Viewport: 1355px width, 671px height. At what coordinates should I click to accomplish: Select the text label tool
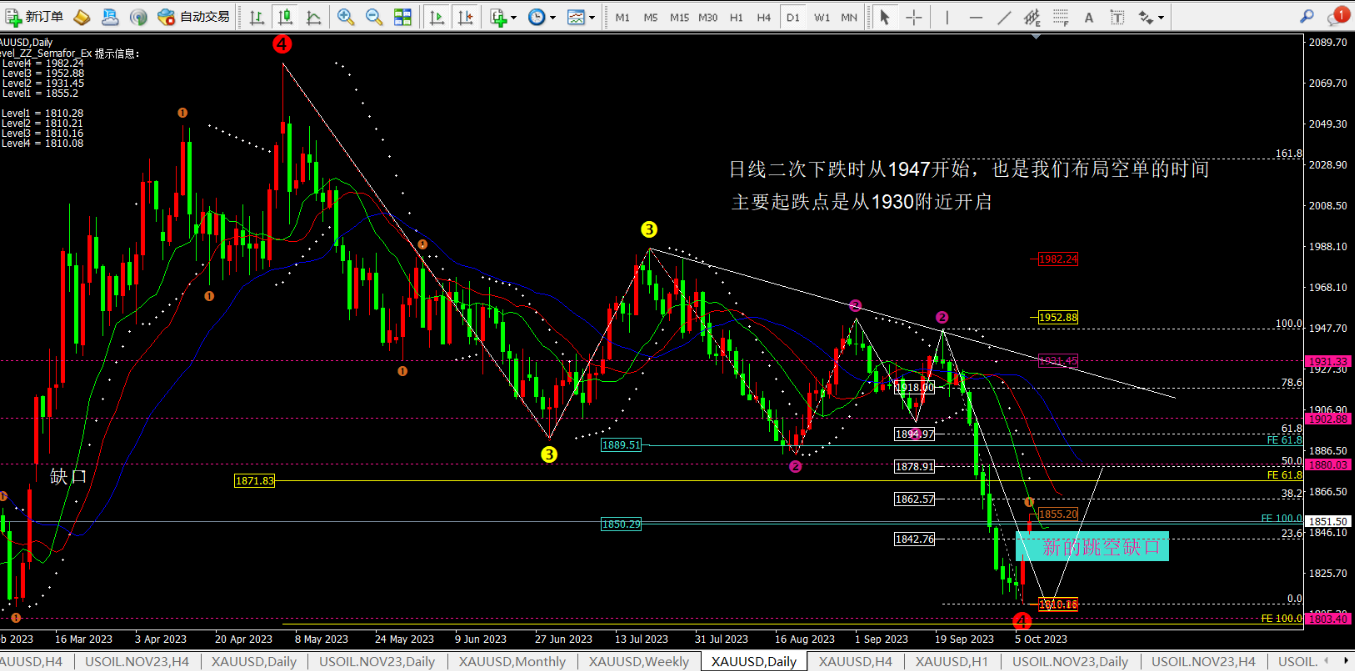point(1116,17)
